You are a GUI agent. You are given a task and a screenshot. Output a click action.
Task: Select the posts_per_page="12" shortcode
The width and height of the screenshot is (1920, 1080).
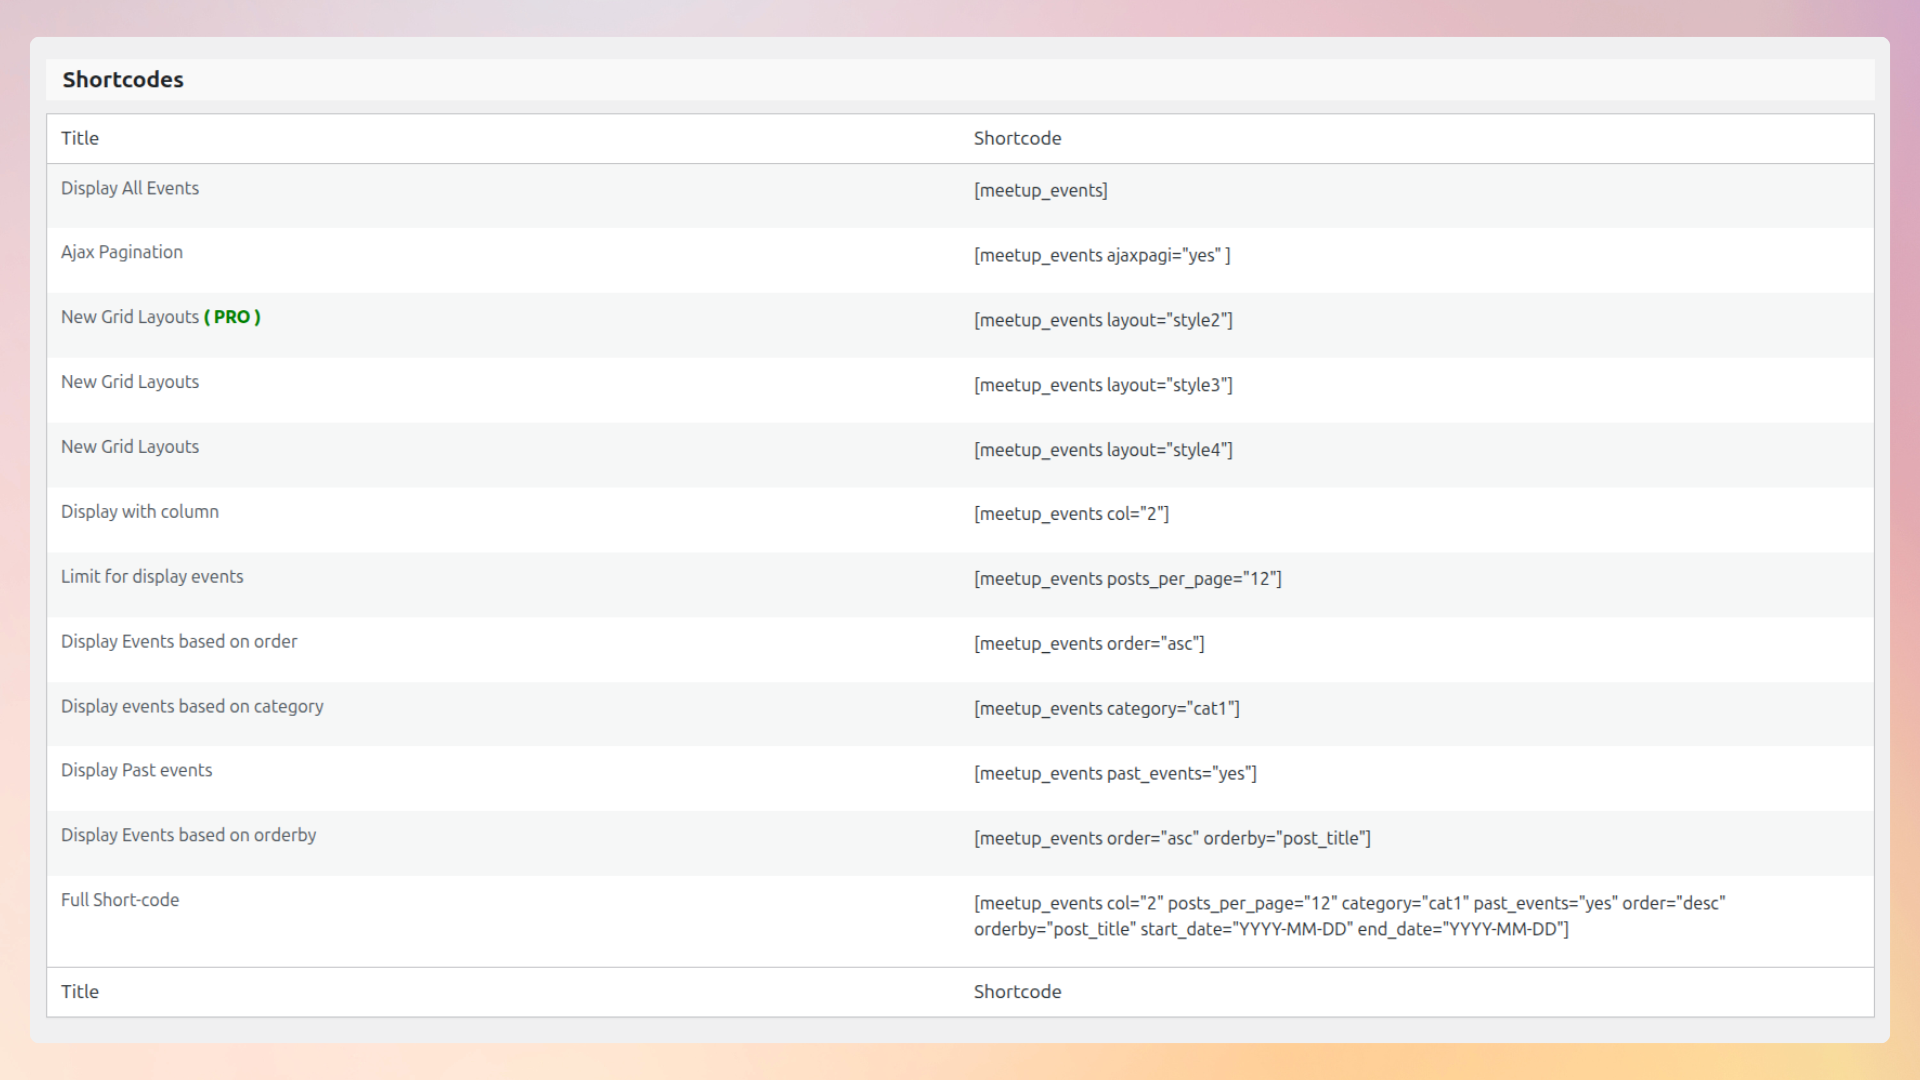click(1129, 578)
